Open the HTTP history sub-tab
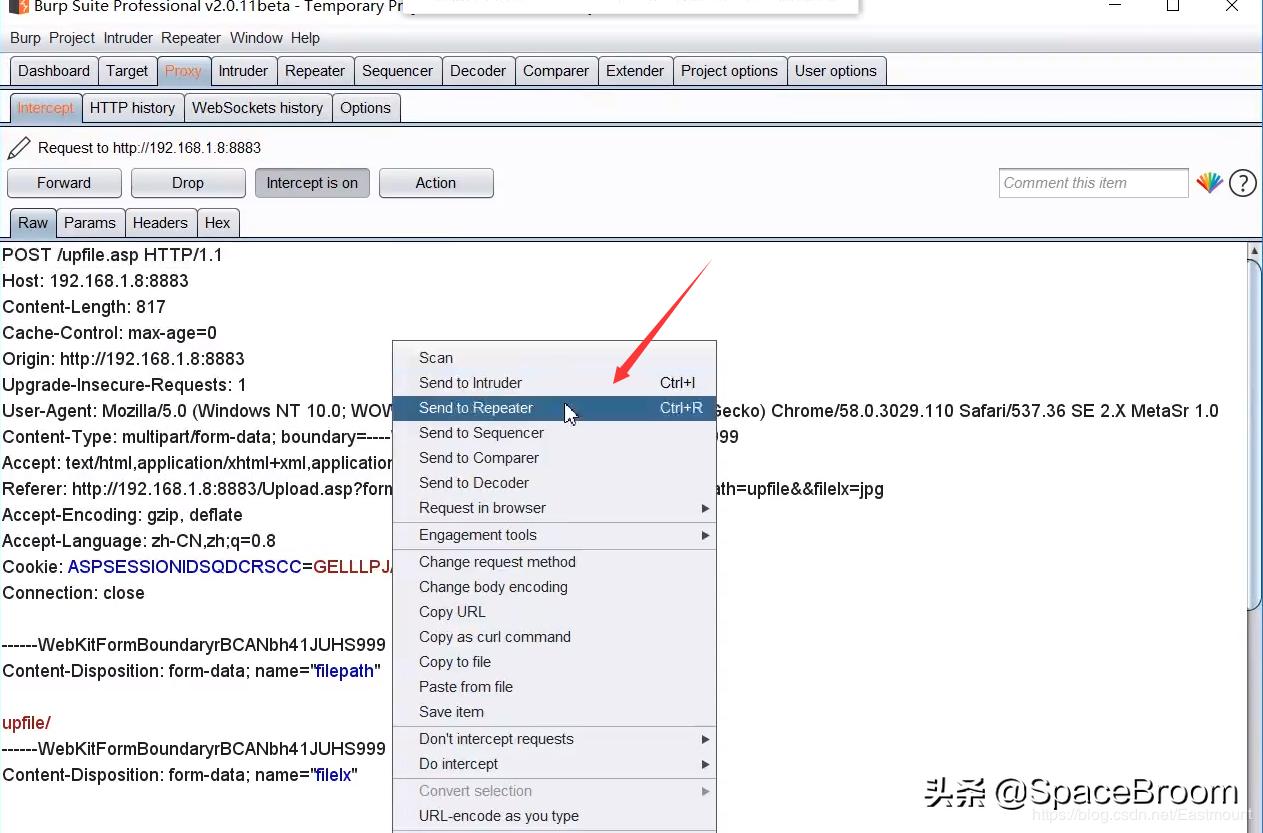Viewport: 1263px width, 833px height. point(132,108)
